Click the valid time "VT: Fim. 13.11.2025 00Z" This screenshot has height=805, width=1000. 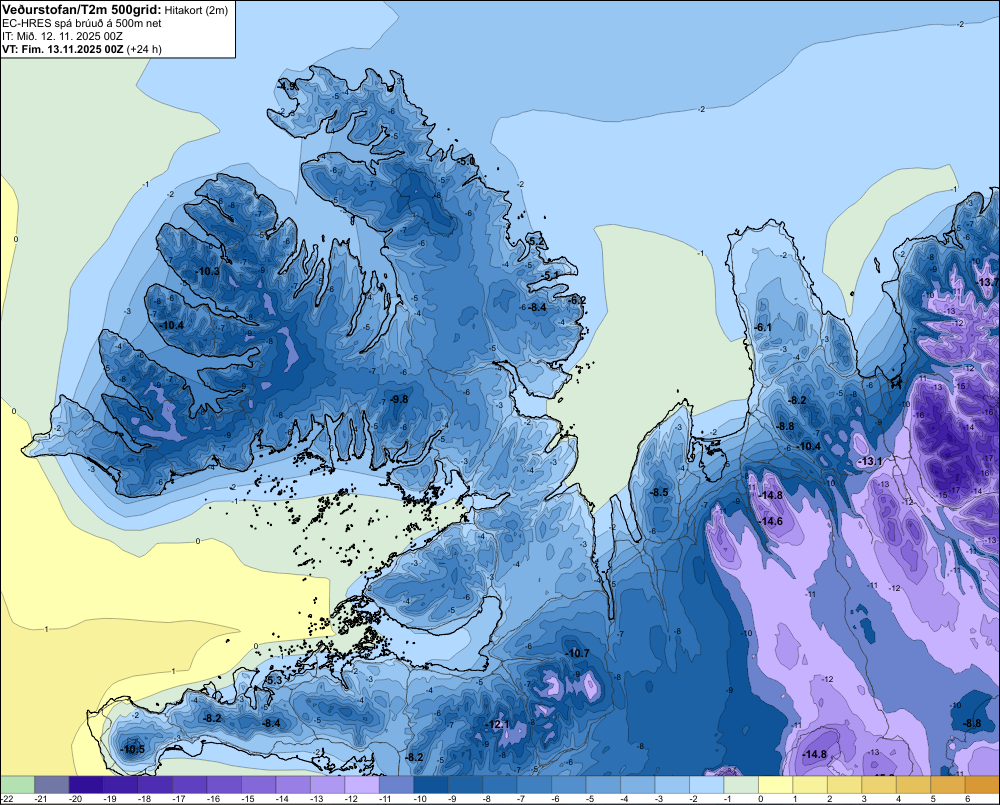(62, 49)
